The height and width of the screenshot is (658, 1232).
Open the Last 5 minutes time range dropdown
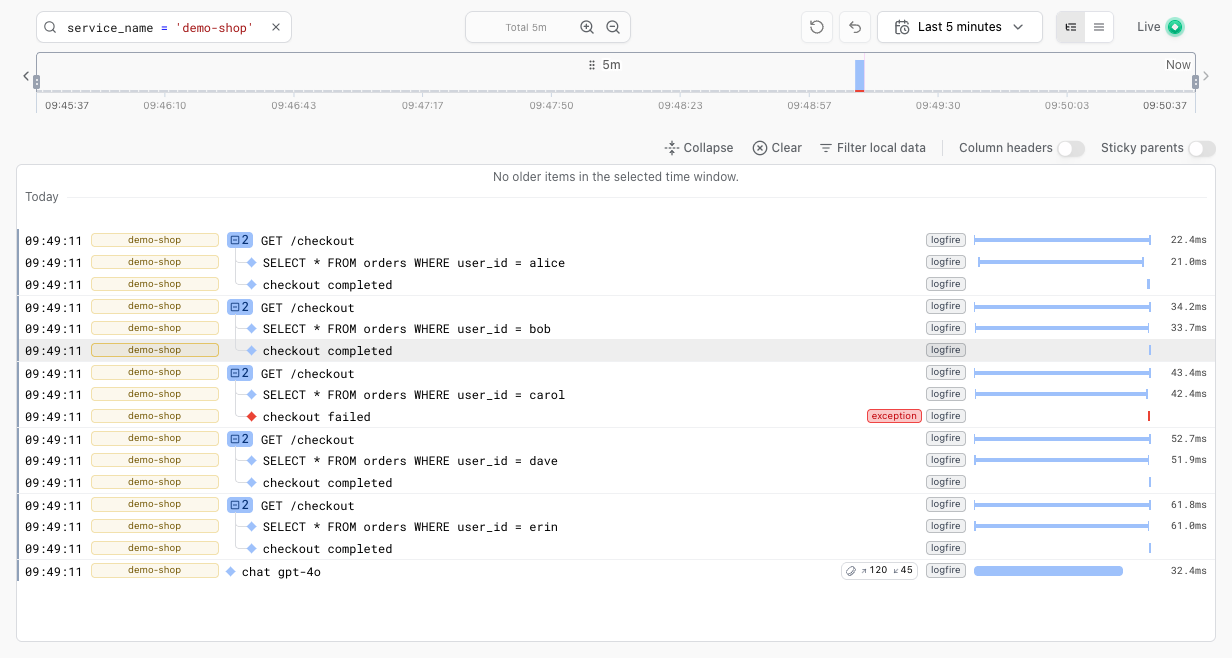[960, 27]
